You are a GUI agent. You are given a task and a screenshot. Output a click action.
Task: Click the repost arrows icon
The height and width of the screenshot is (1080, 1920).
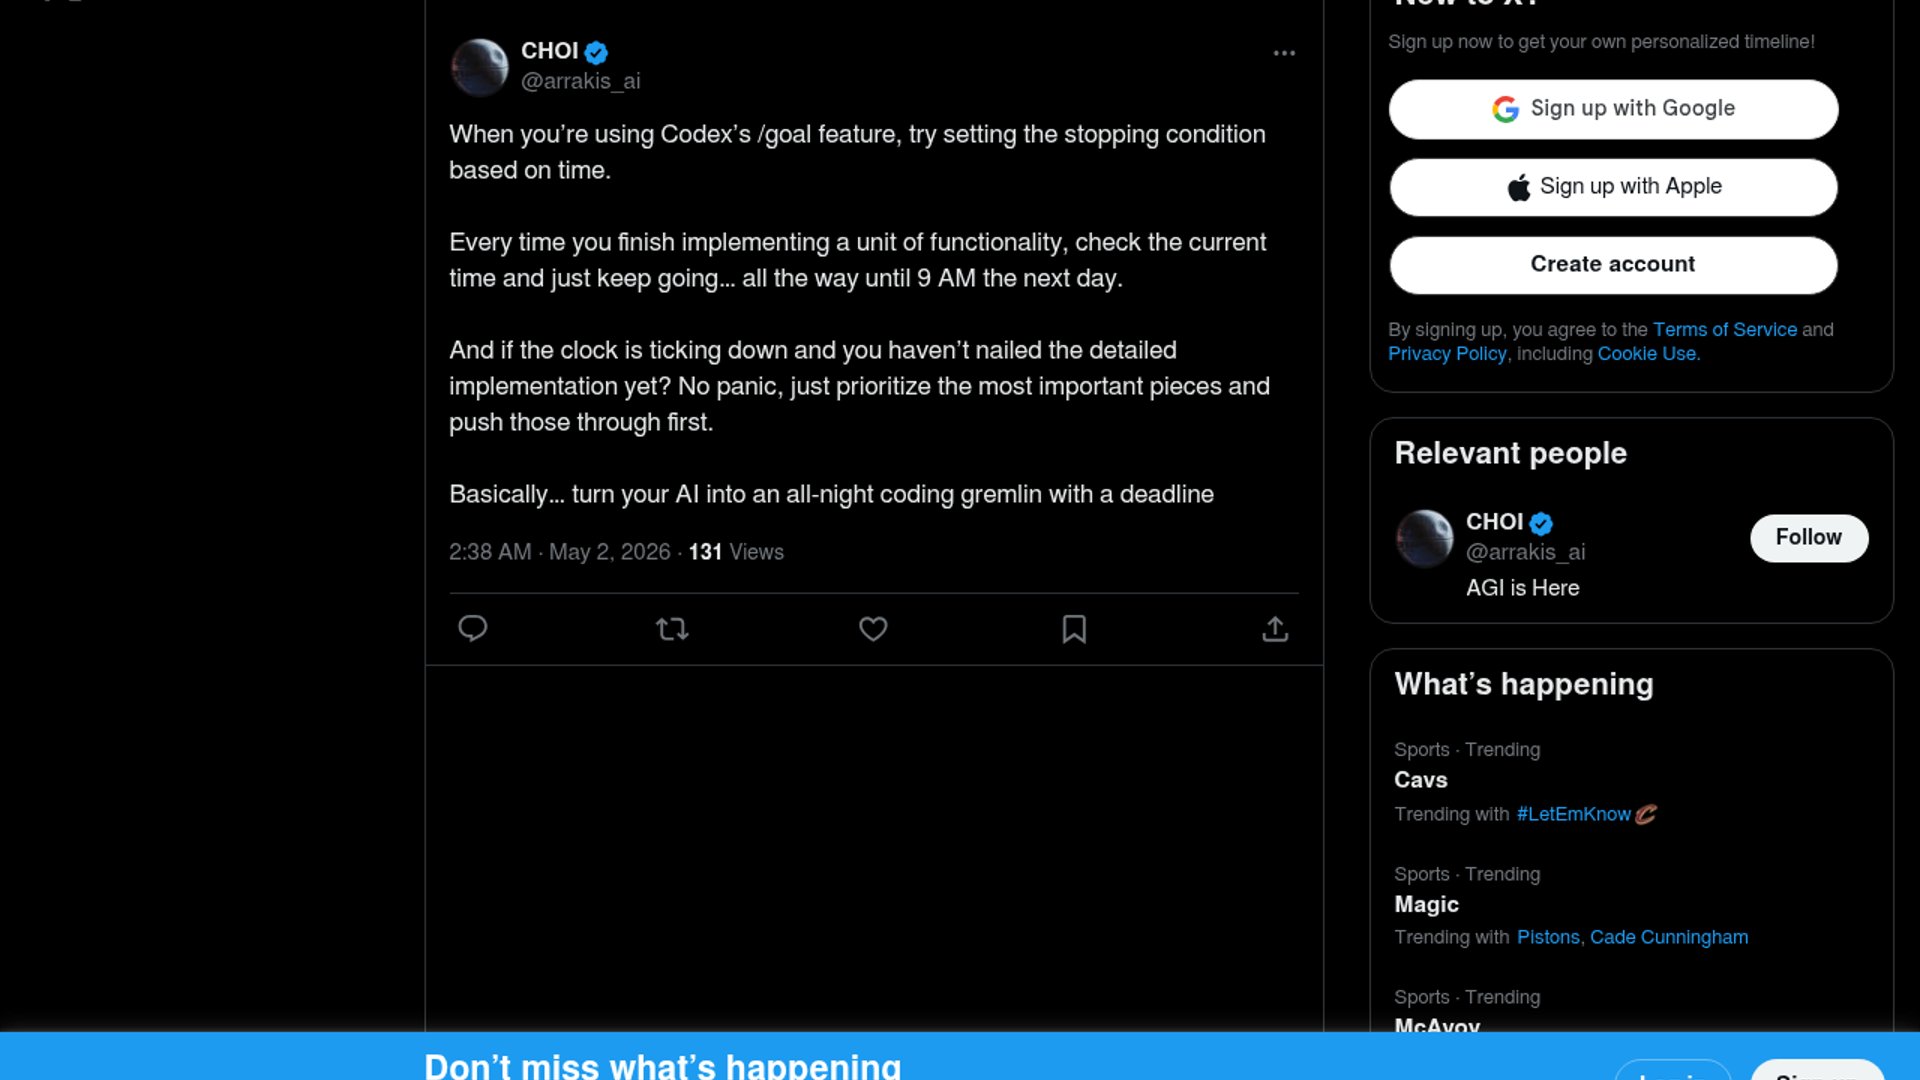(672, 629)
